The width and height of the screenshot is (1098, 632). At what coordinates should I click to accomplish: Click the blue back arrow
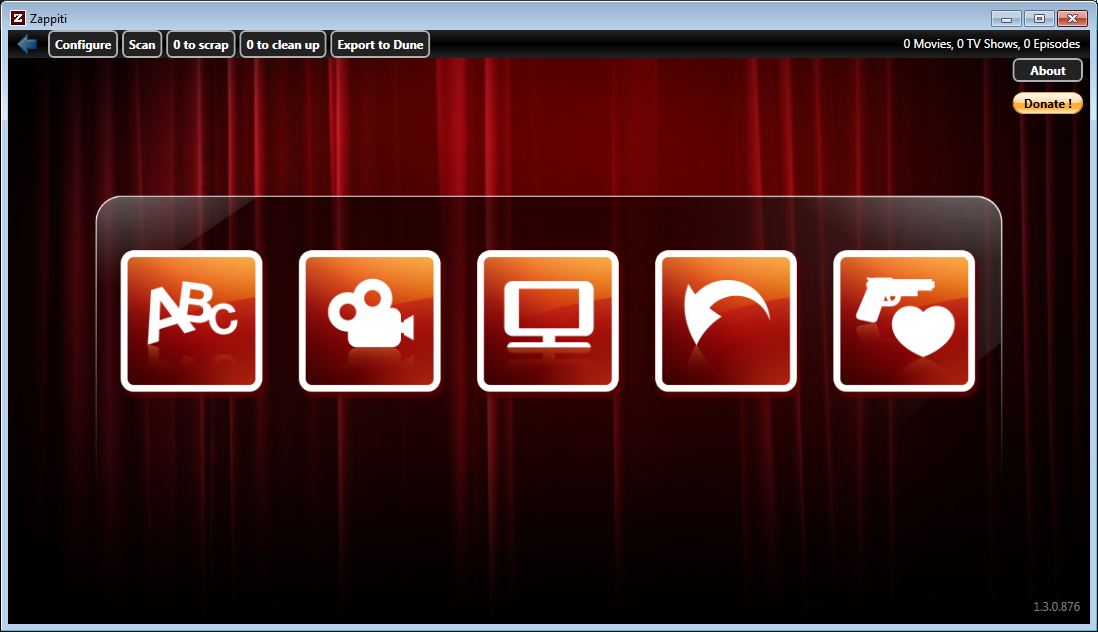click(x=27, y=44)
